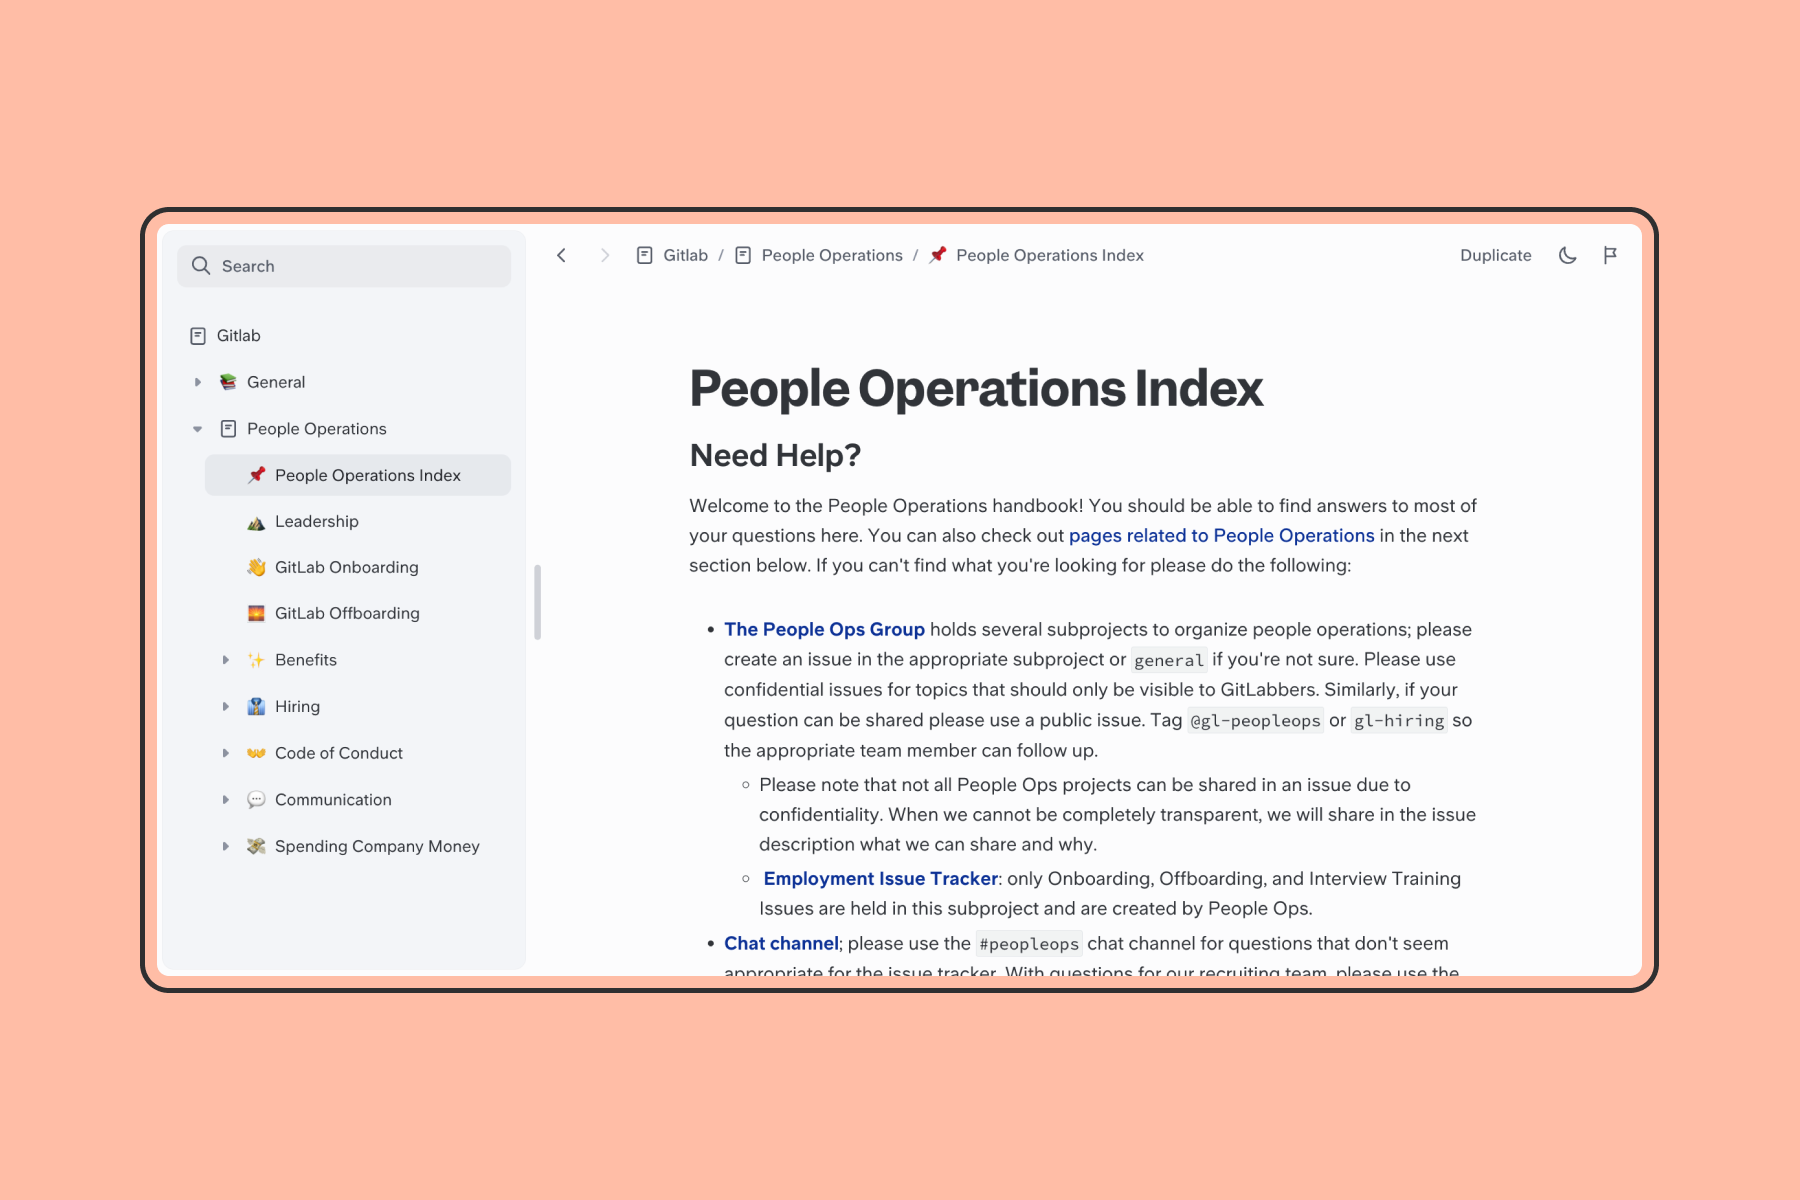Click the Duplicate button

[1496, 256]
